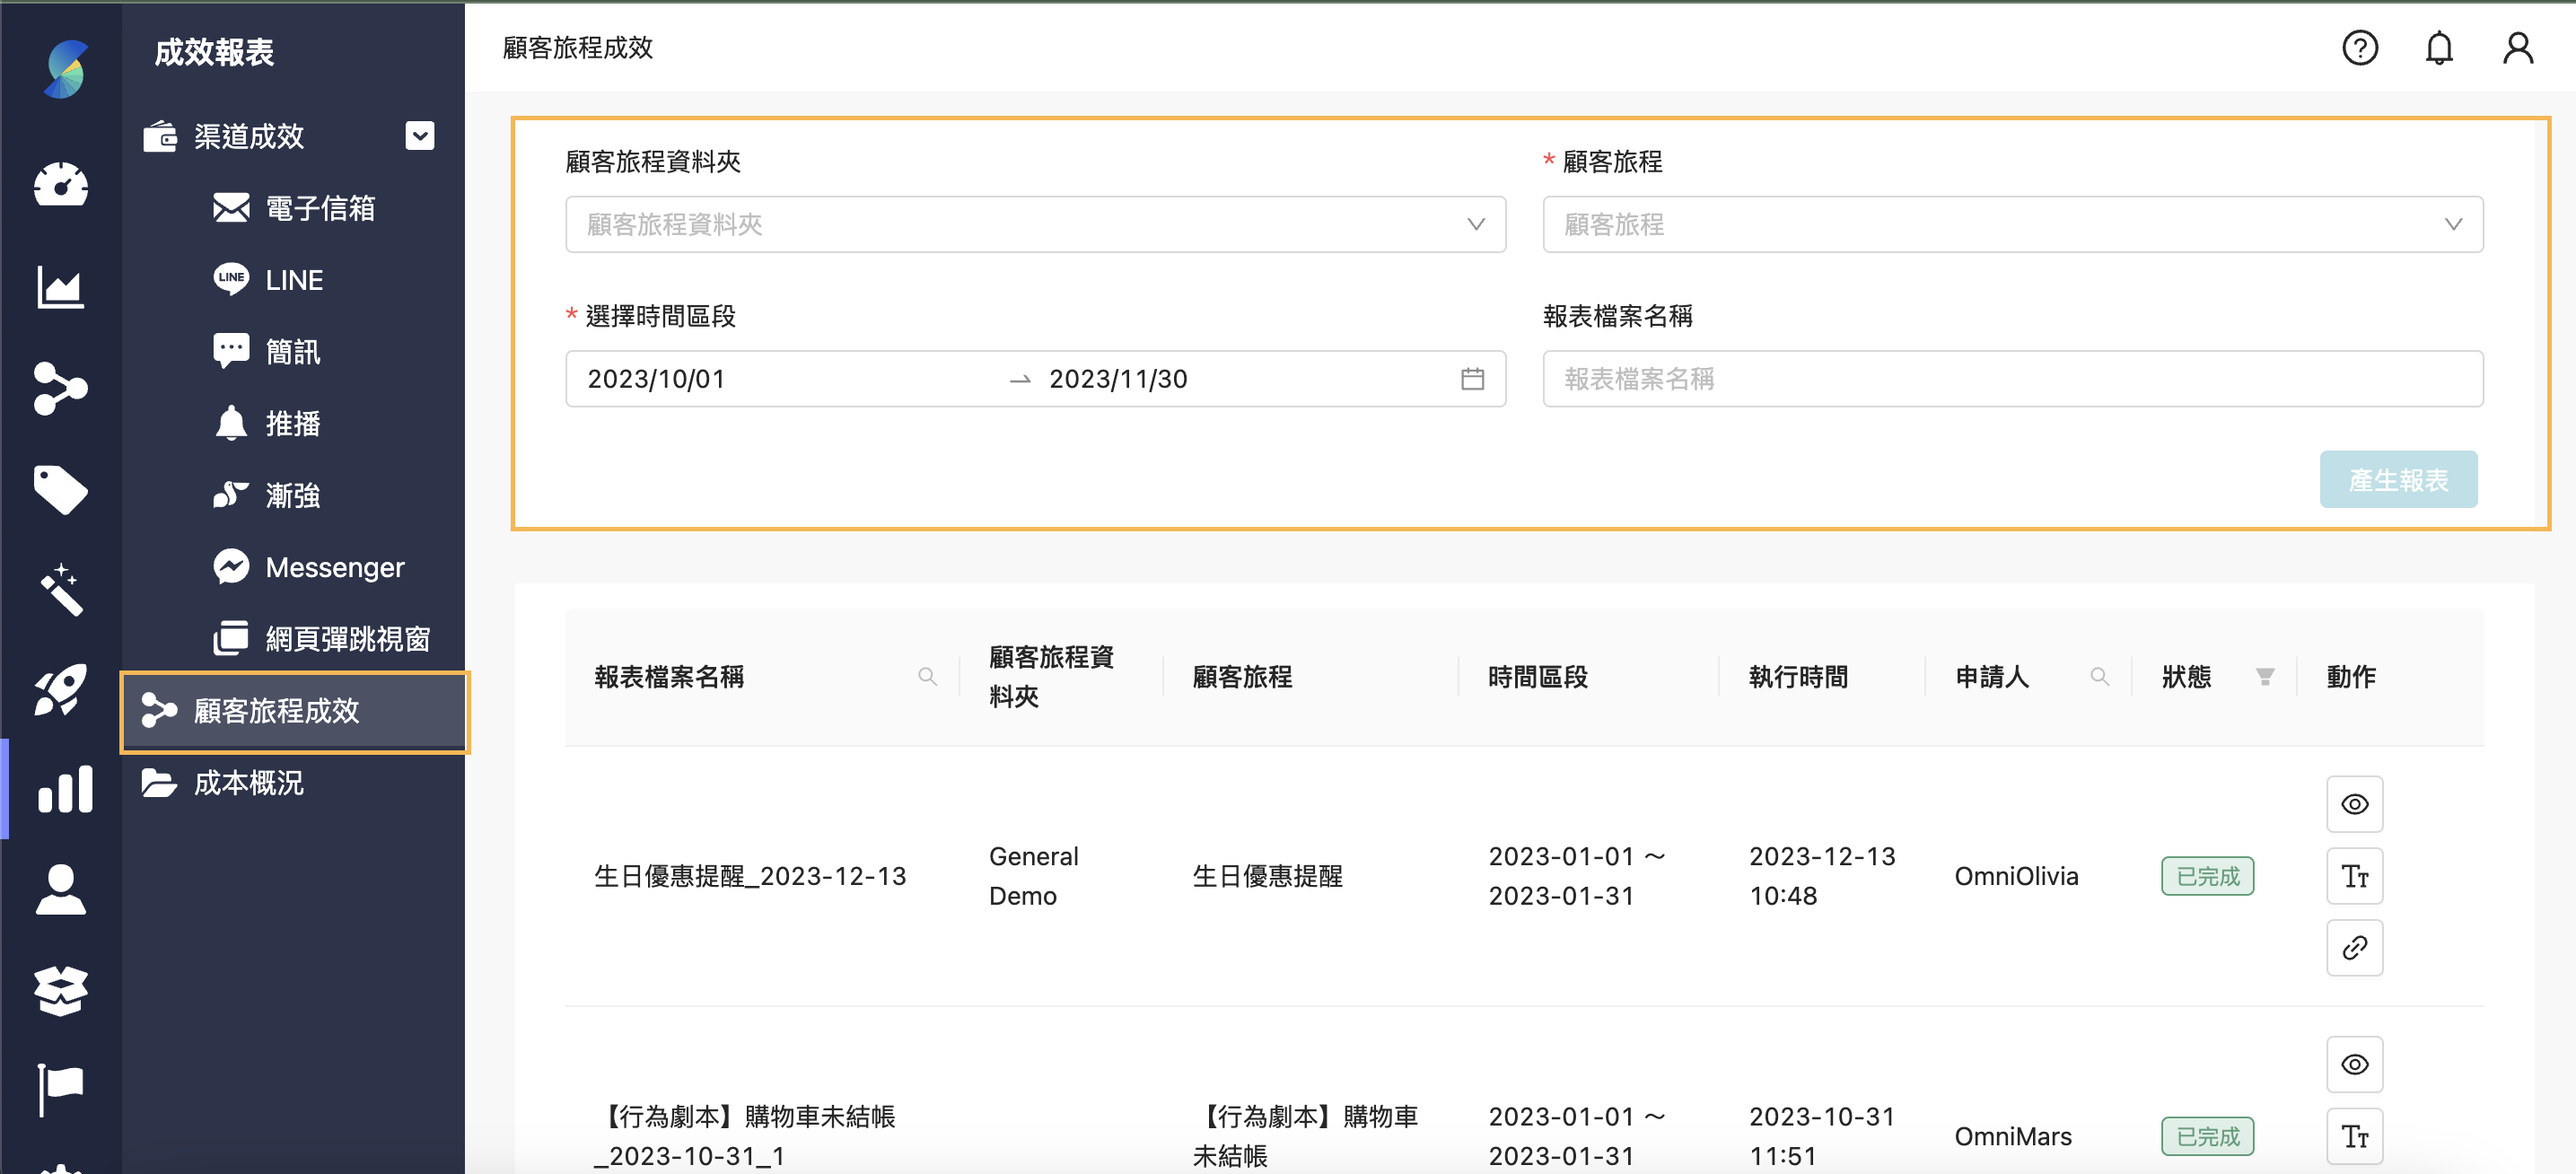Show preview of 生日優惠提醒_2023-12-13 report

[x=2355, y=803]
